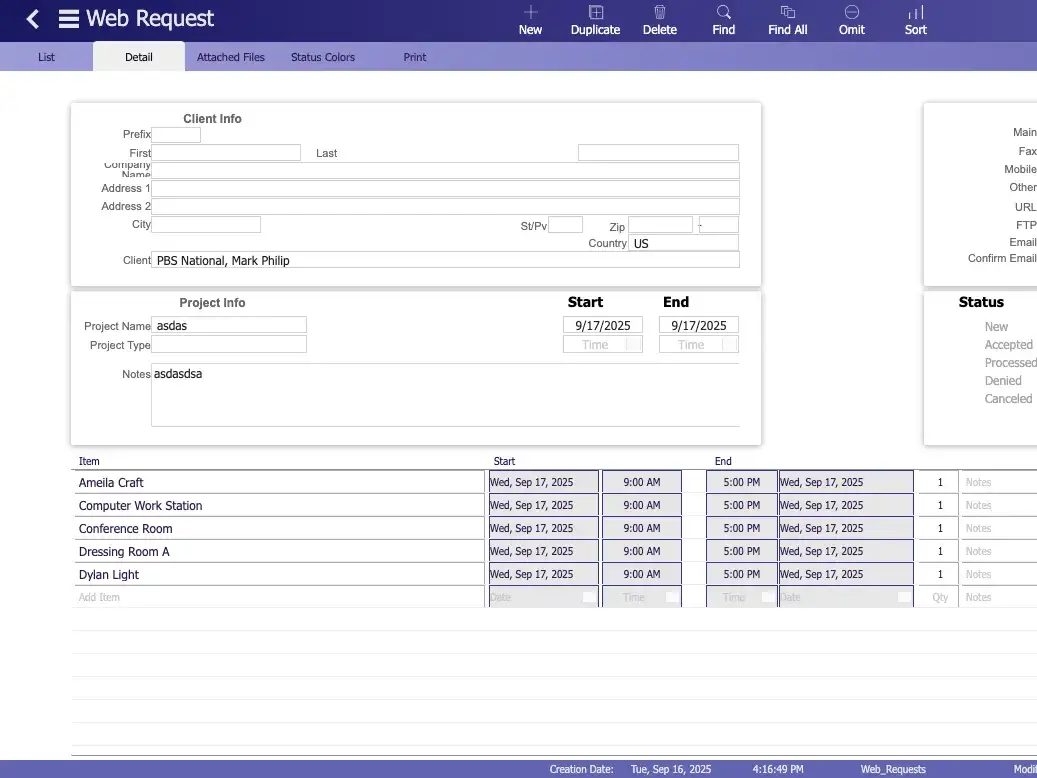Change 9:00 AM start for Conference Room
This screenshot has width=1037, height=778.
pyautogui.click(x=642, y=528)
